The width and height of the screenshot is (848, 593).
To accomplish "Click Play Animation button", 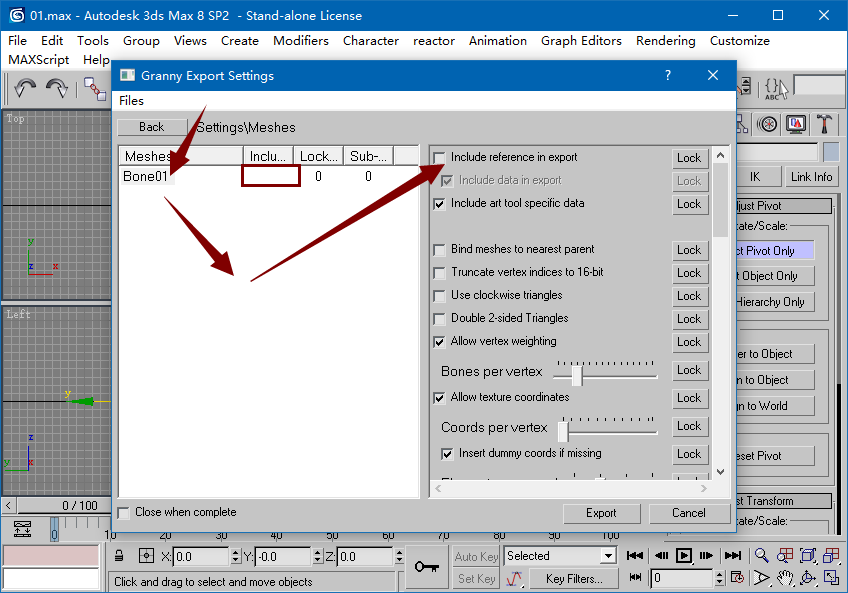I will click(x=684, y=556).
